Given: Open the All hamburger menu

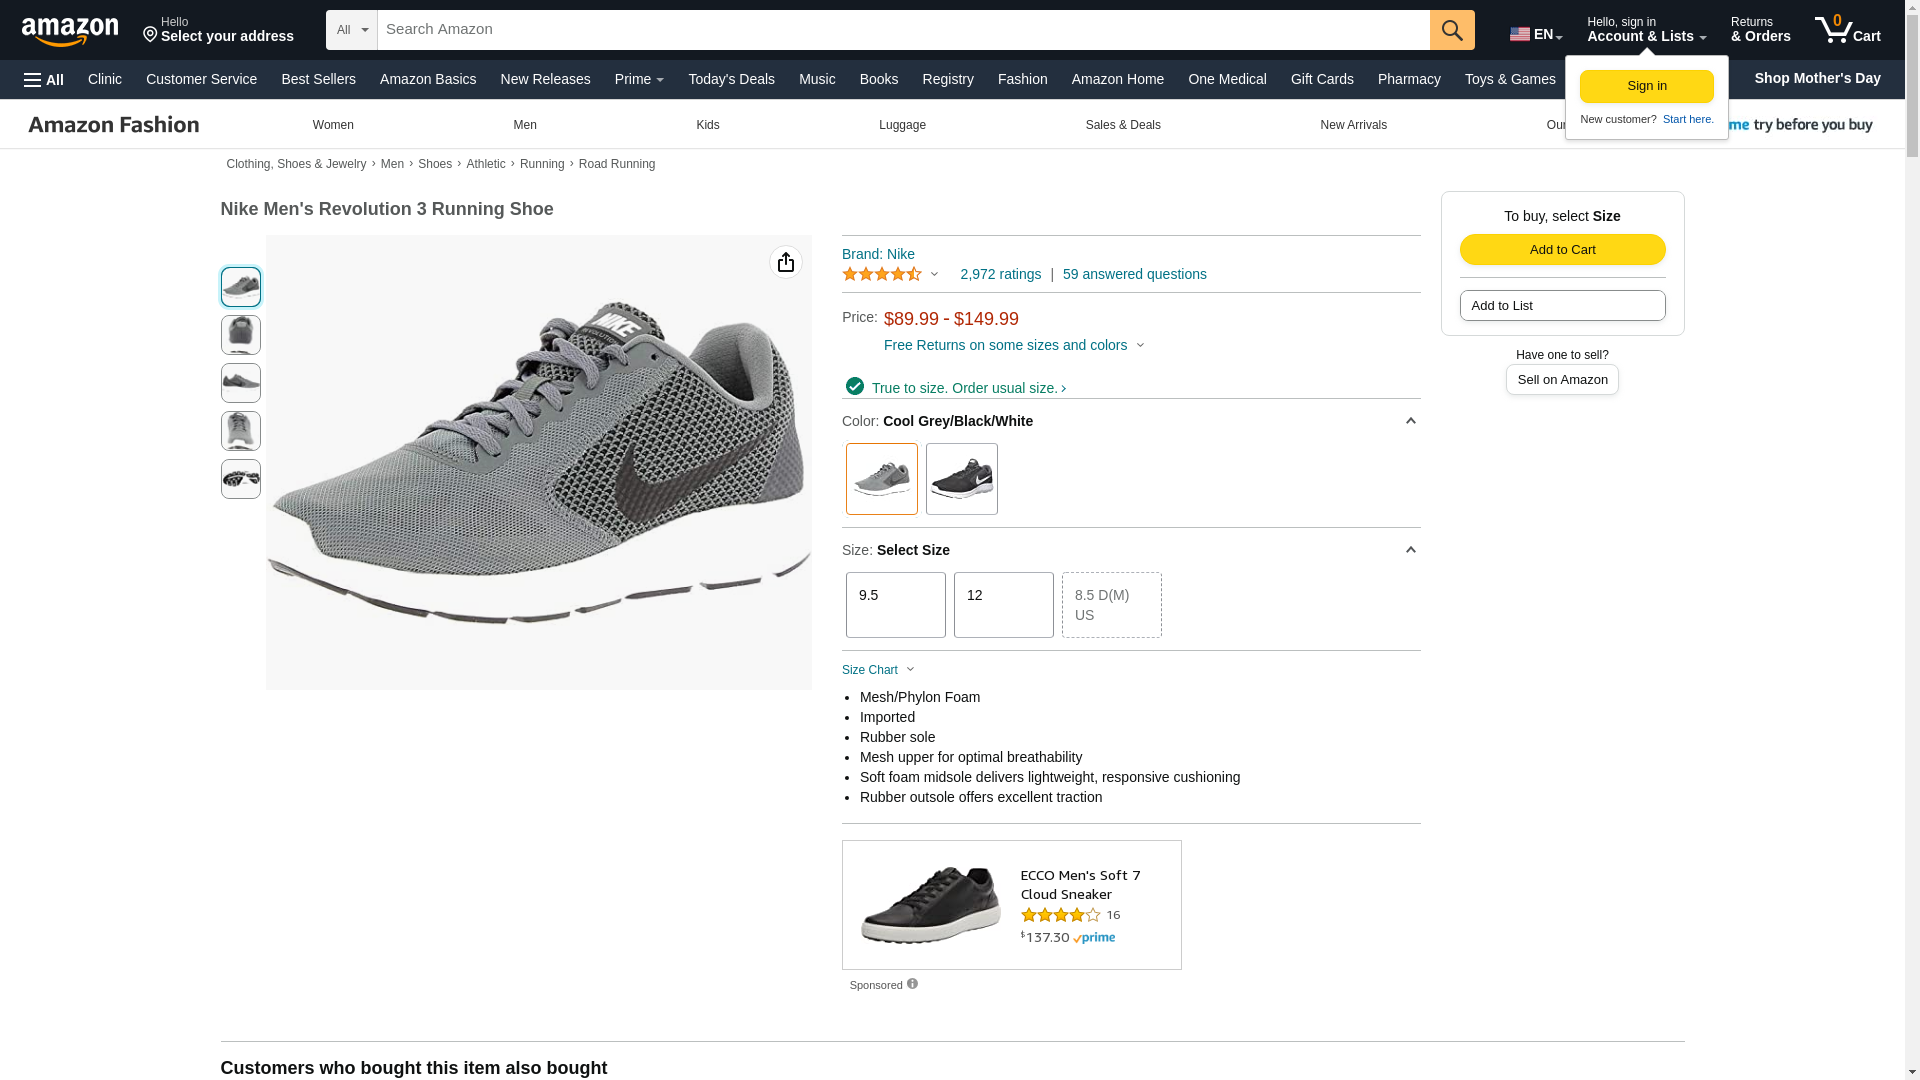Looking at the screenshot, I should pyautogui.click(x=44, y=80).
